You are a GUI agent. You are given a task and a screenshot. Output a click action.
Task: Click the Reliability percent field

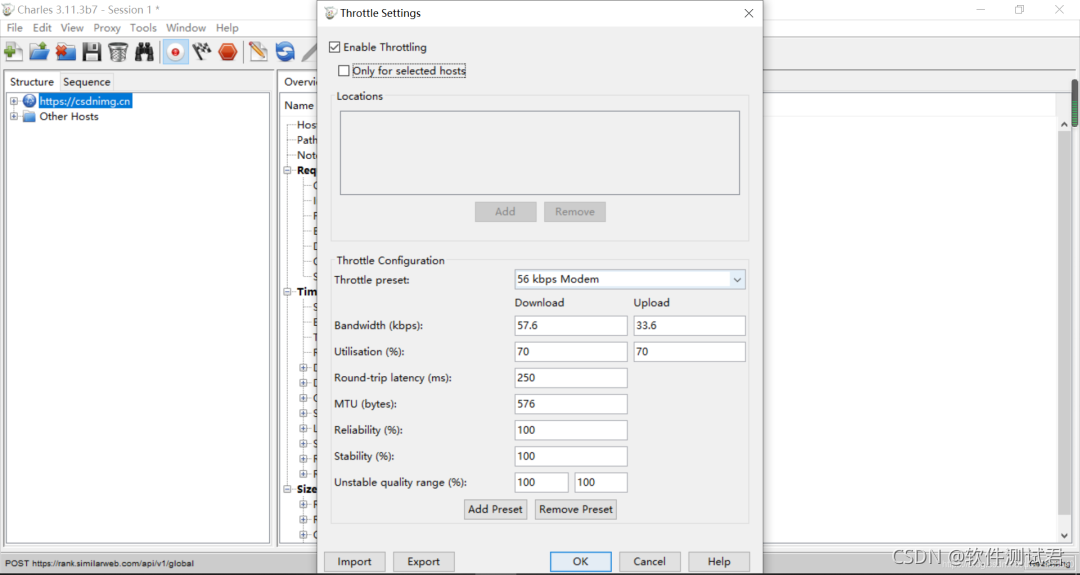(571, 430)
